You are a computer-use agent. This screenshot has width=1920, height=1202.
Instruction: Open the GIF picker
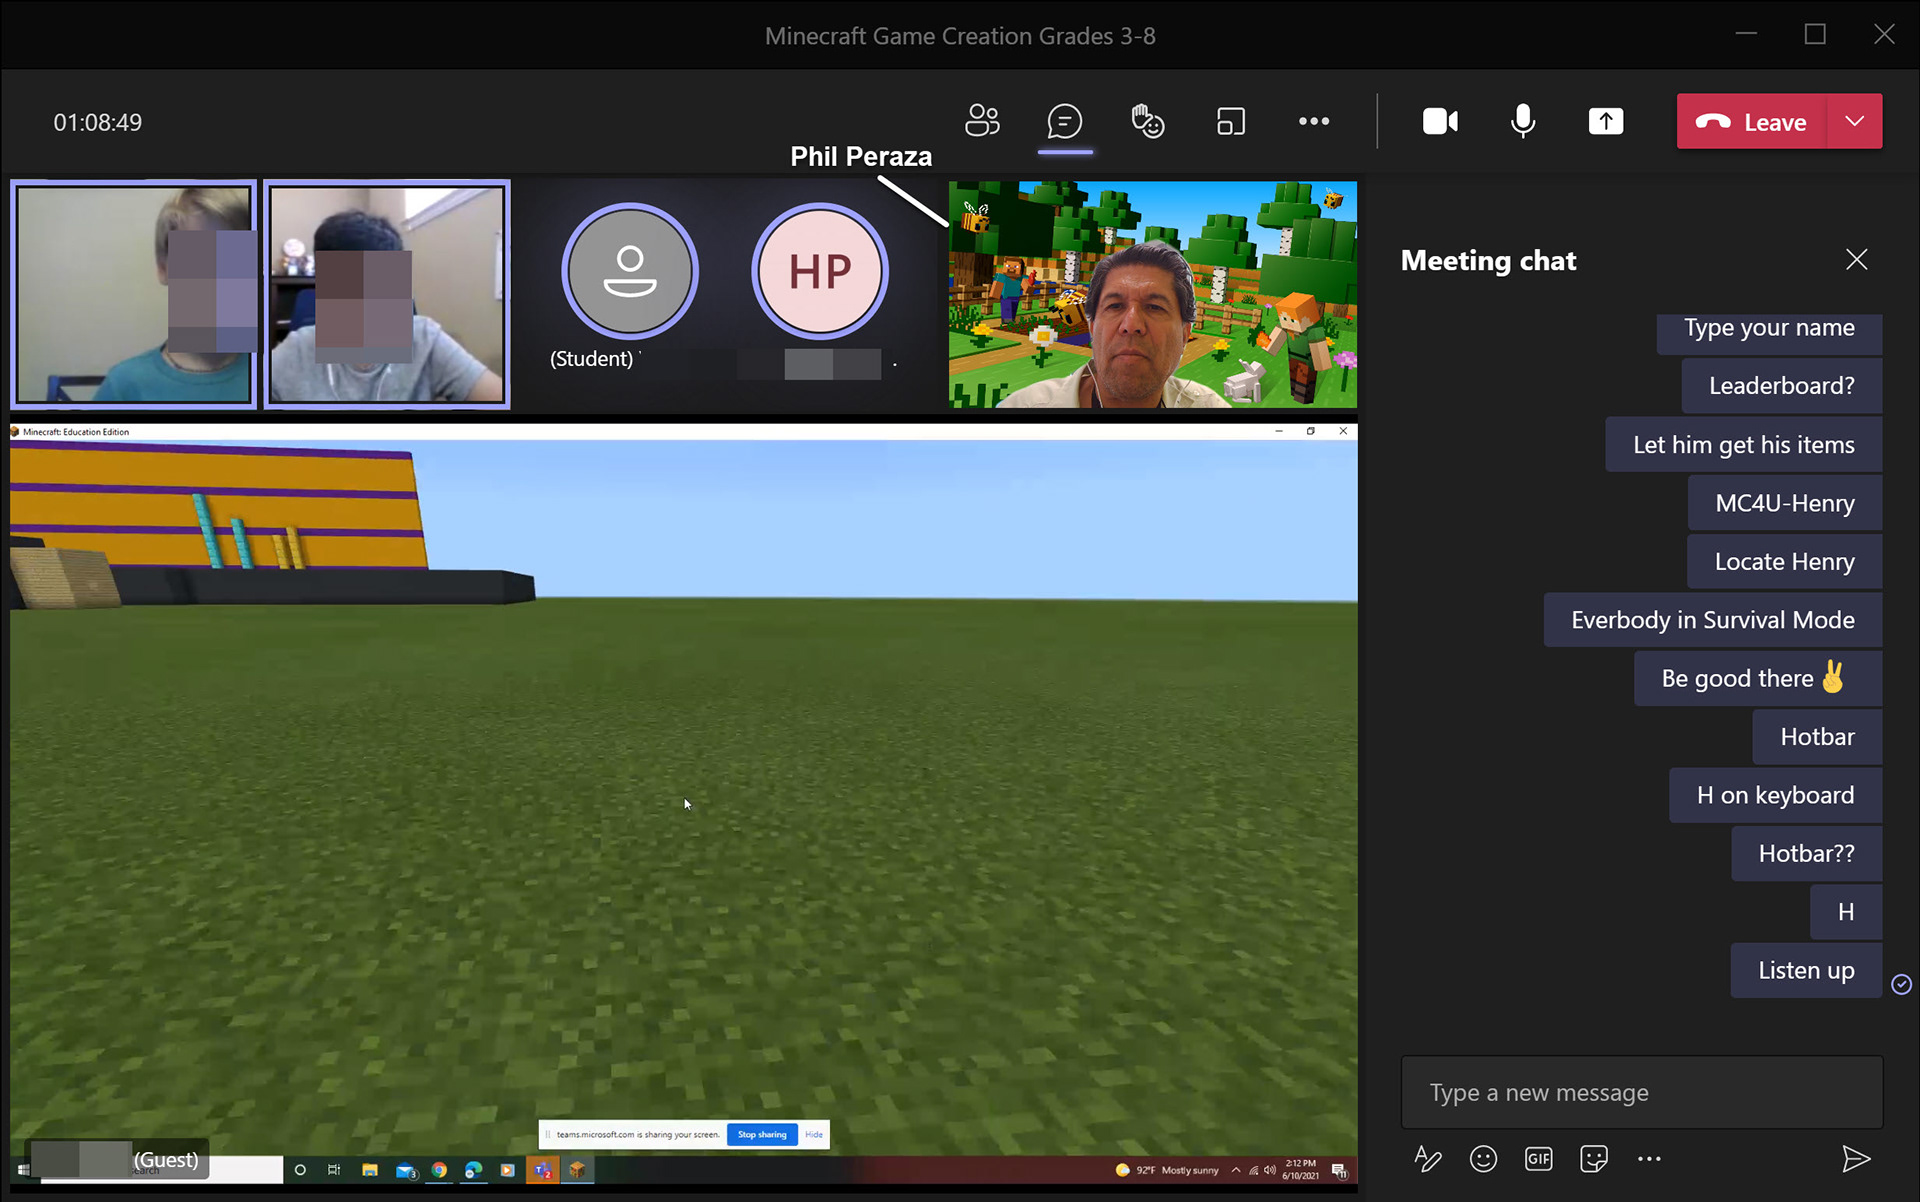(x=1538, y=1159)
